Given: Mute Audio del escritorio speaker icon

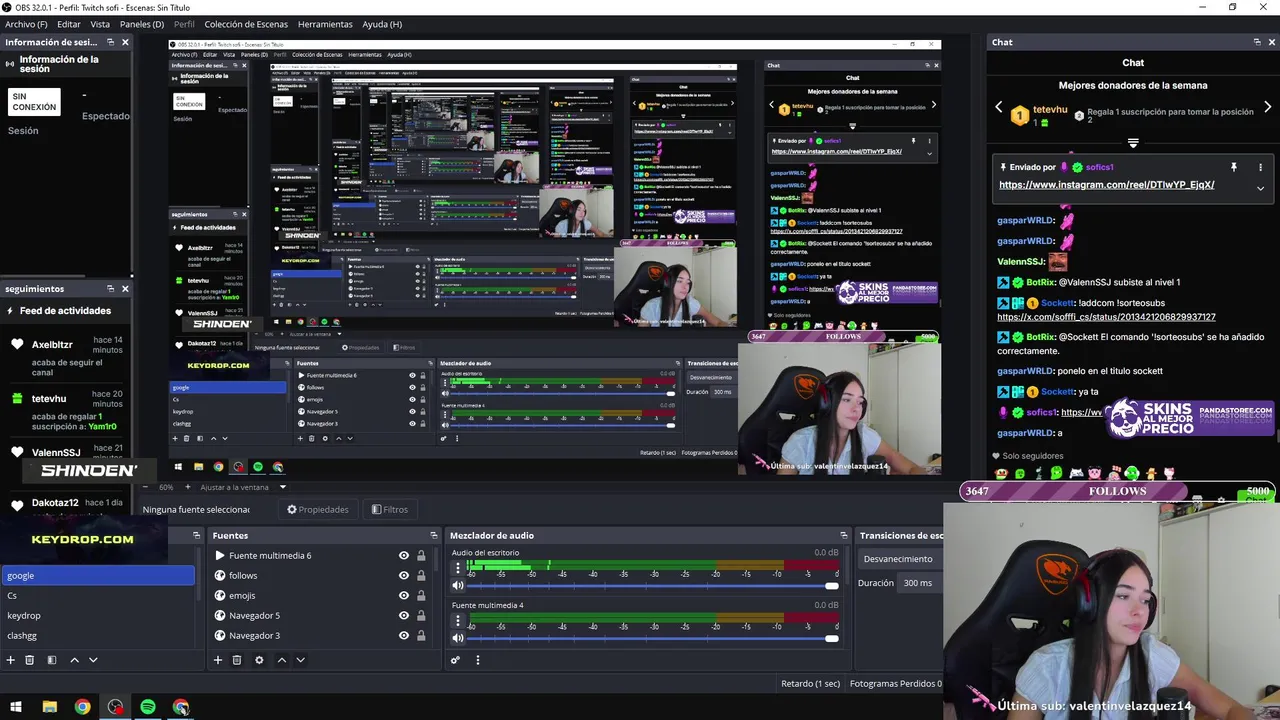Looking at the screenshot, I should click(458, 585).
